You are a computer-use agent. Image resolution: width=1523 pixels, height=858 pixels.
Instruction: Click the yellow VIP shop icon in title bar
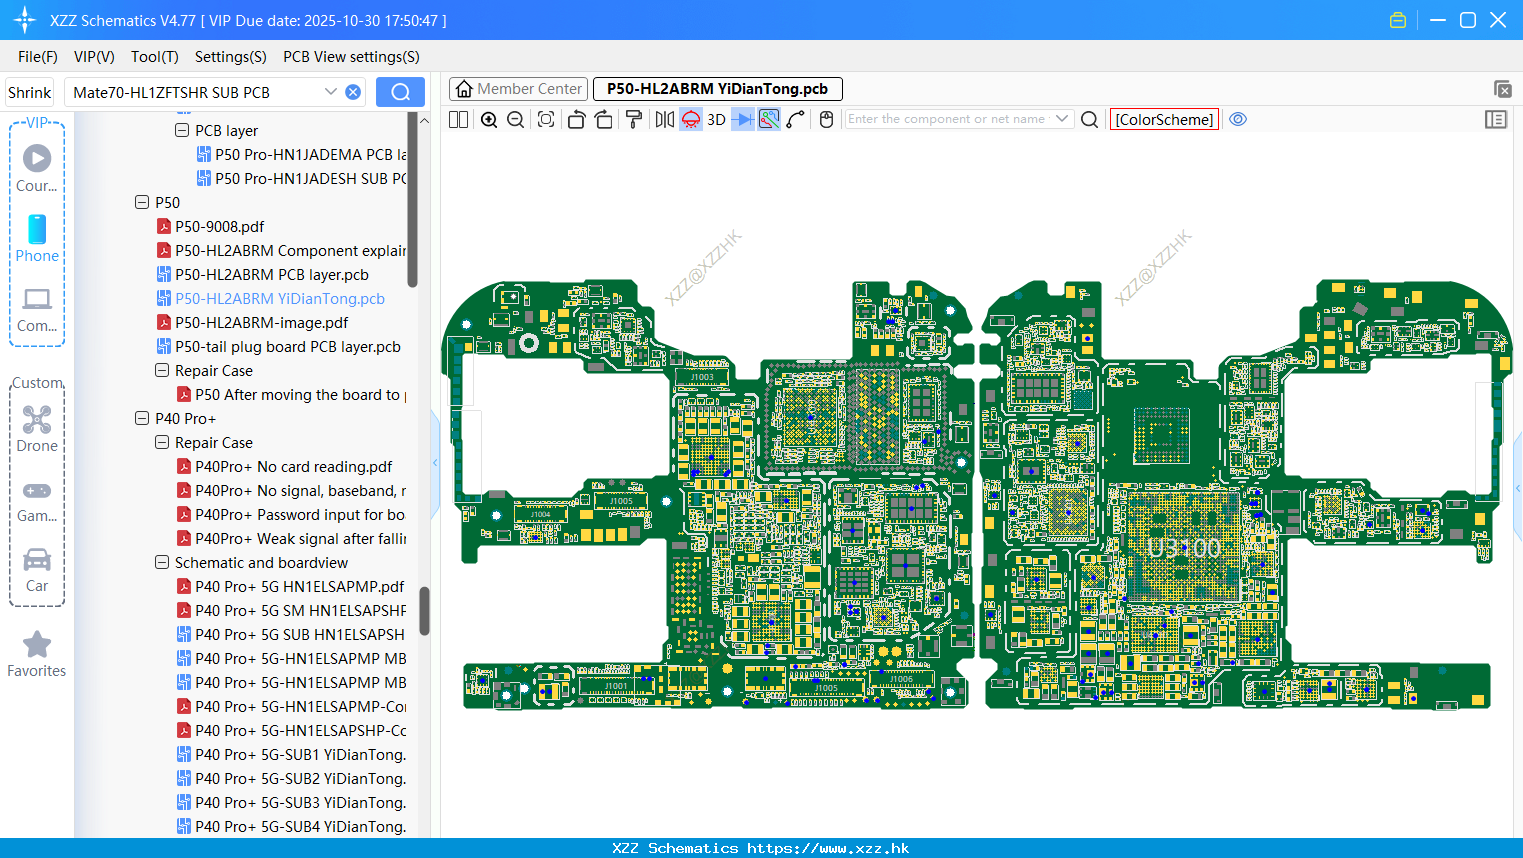coord(1398,20)
